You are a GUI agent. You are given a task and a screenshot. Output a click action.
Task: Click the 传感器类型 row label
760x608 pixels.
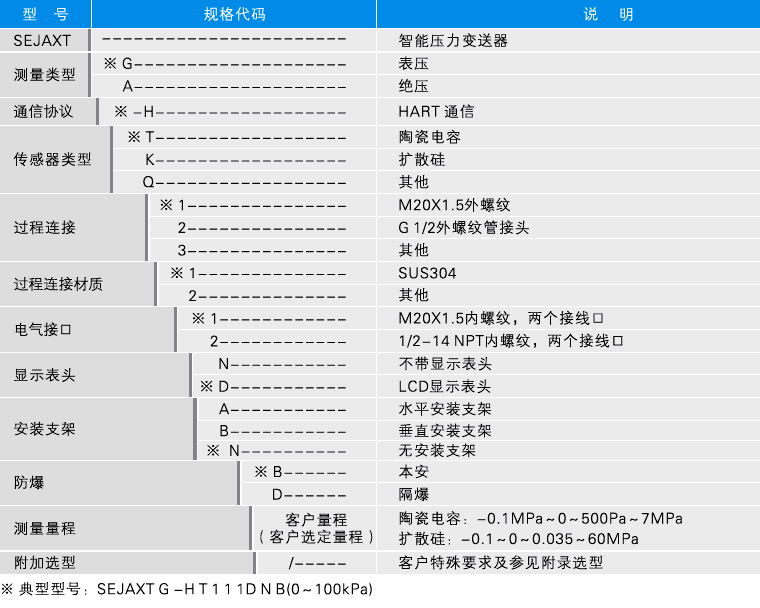[x=52, y=159]
